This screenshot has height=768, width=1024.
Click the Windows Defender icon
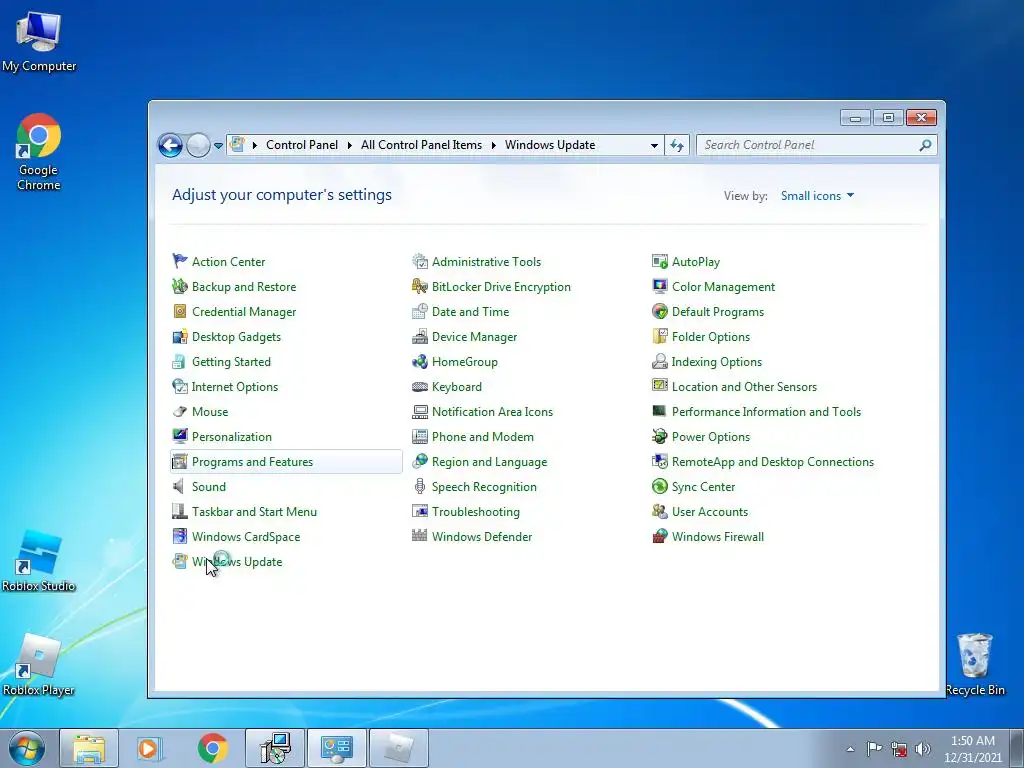[420, 536]
